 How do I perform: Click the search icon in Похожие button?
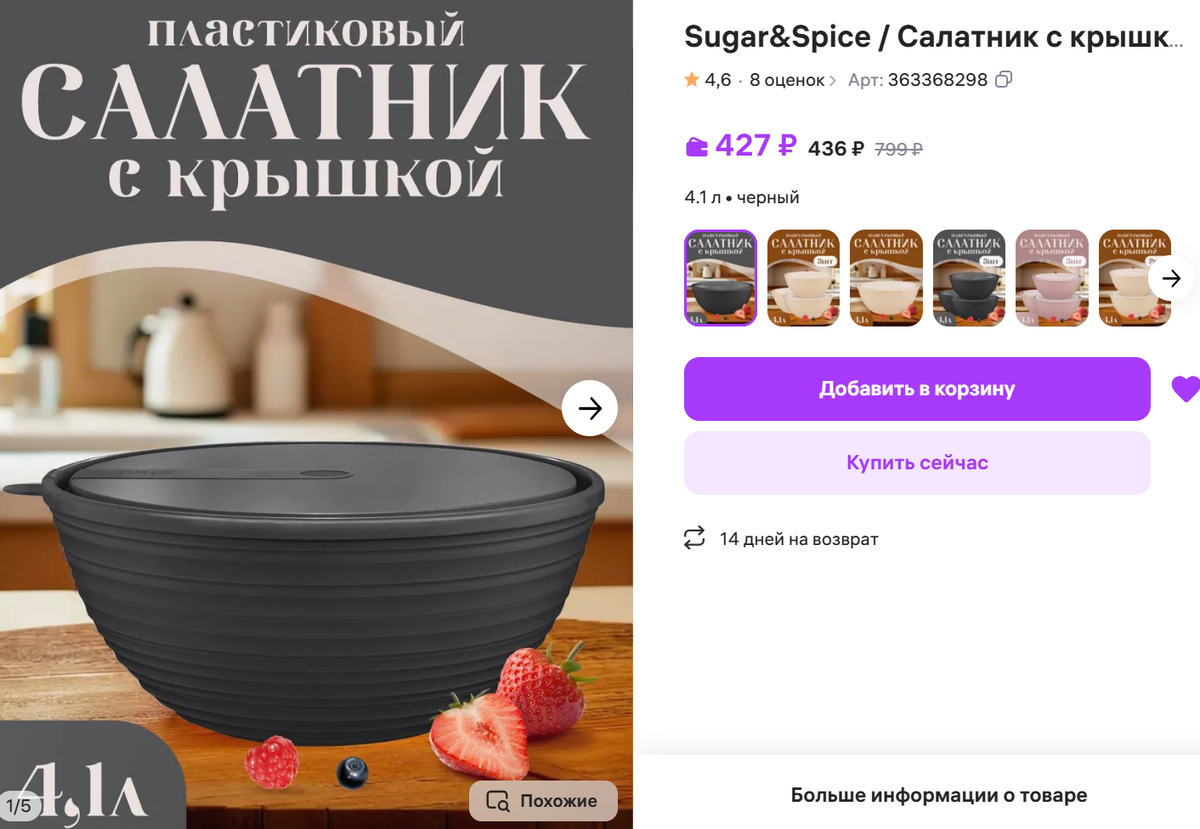(498, 801)
